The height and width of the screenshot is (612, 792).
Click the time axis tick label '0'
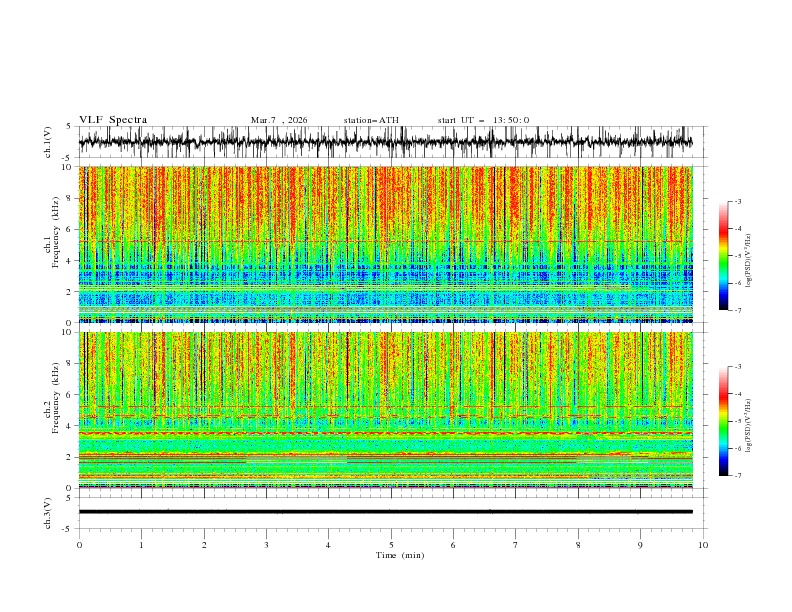coord(79,545)
